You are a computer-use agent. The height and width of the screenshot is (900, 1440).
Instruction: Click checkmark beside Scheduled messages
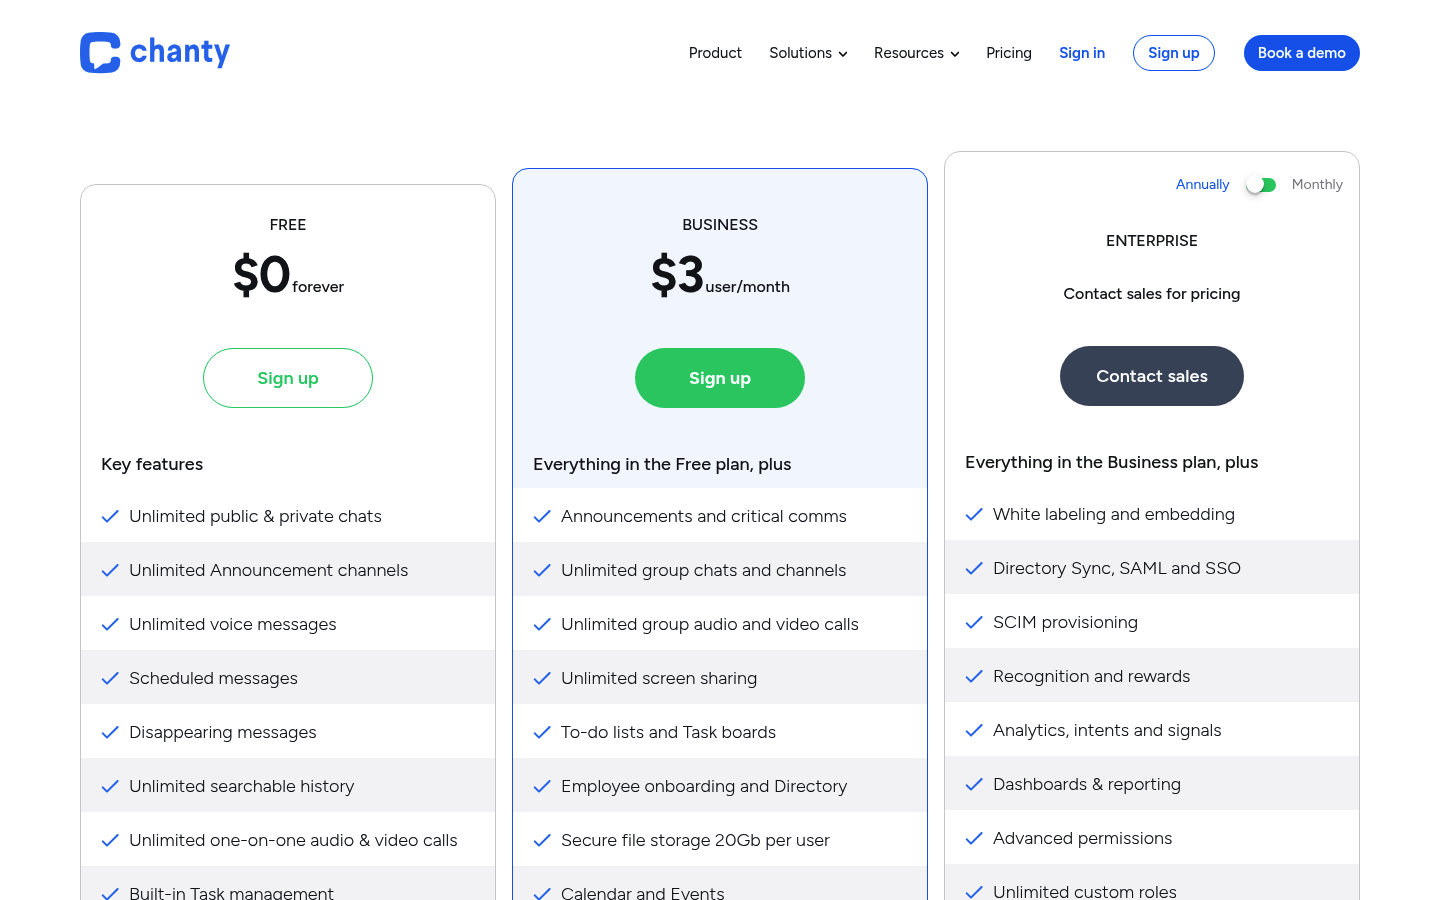pyautogui.click(x=110, y=678)
